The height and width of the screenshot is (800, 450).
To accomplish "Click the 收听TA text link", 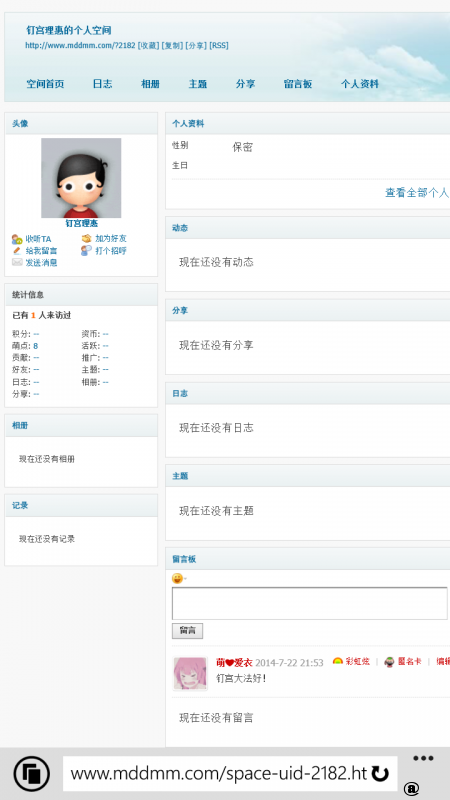I will click(38, 239).
